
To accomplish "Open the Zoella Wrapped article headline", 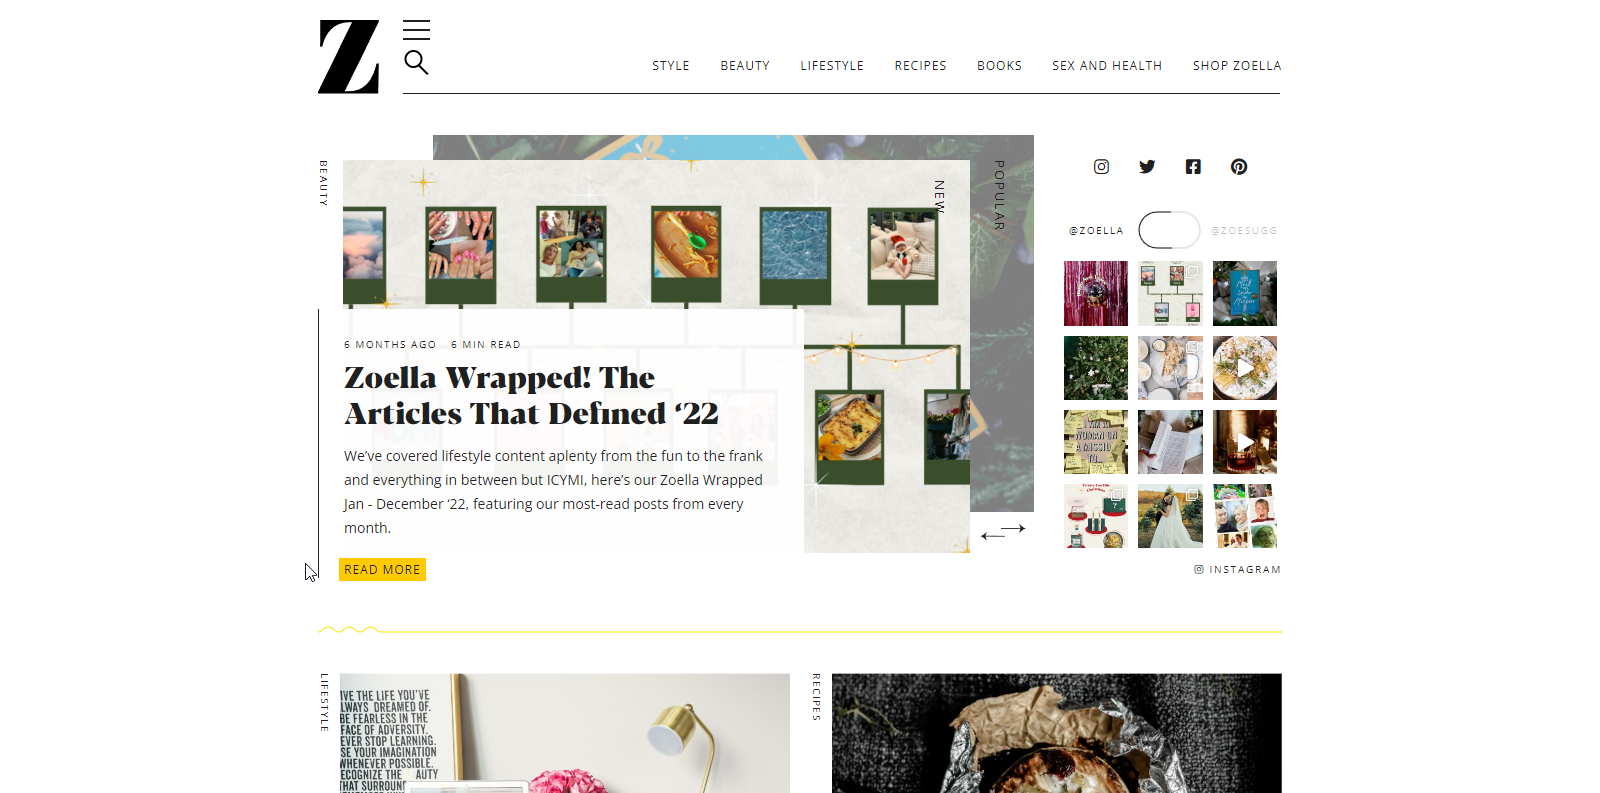I will pos(531,396).
